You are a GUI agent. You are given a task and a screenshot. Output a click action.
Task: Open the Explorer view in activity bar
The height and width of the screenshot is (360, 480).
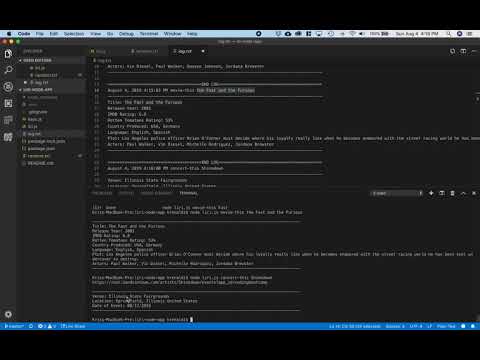8,54
